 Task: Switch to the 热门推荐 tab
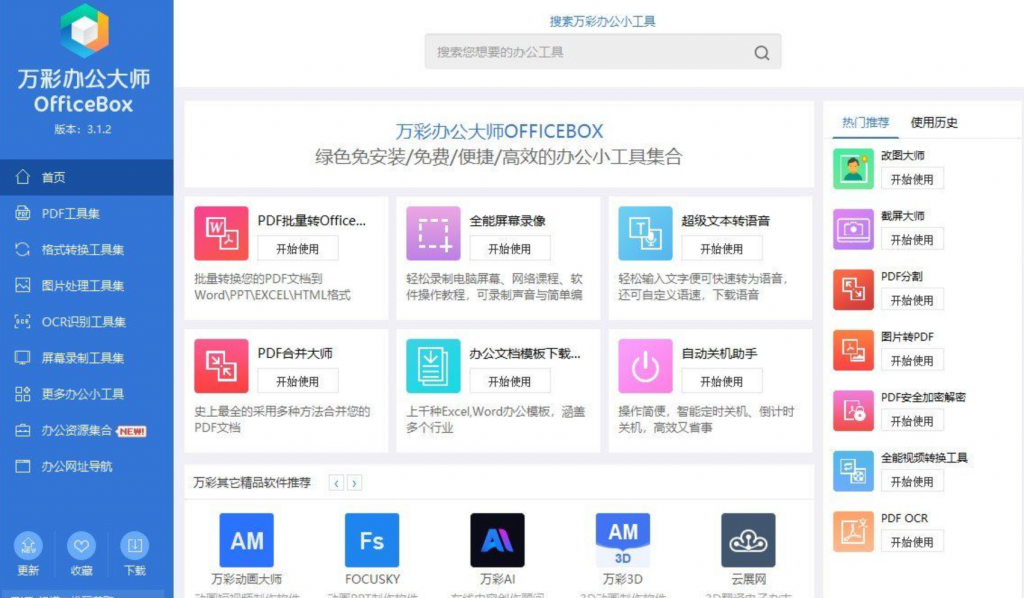pos(865,122)
